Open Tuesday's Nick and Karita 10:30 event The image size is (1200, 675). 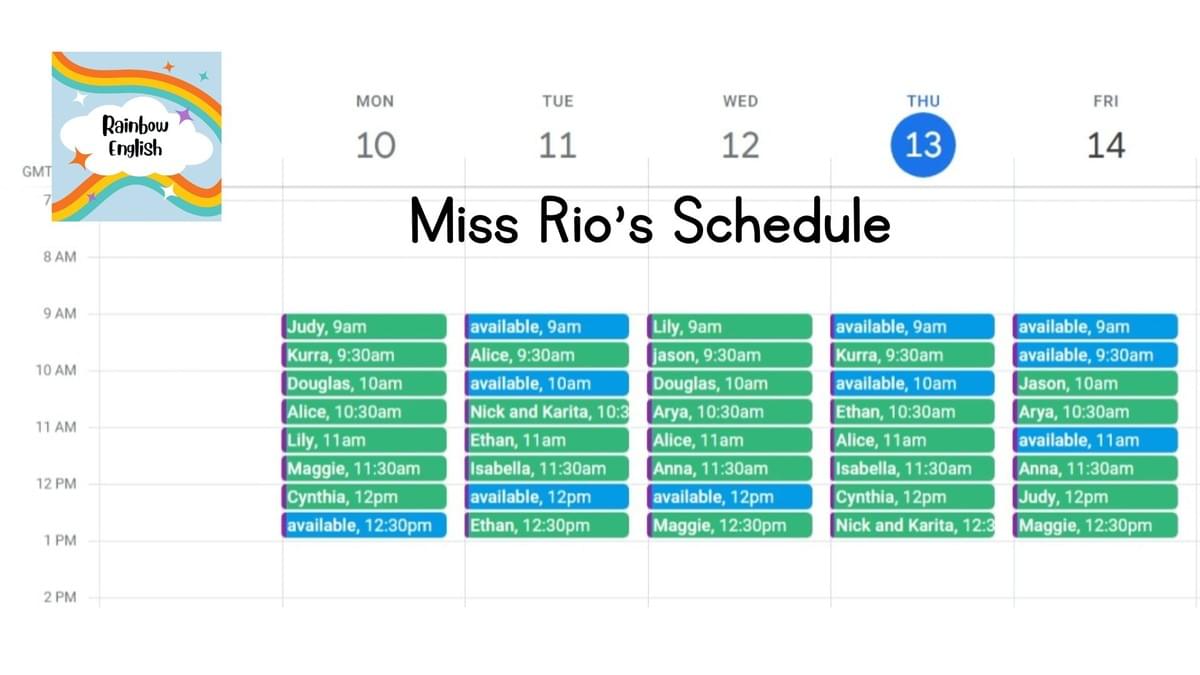tap(547, 411)
